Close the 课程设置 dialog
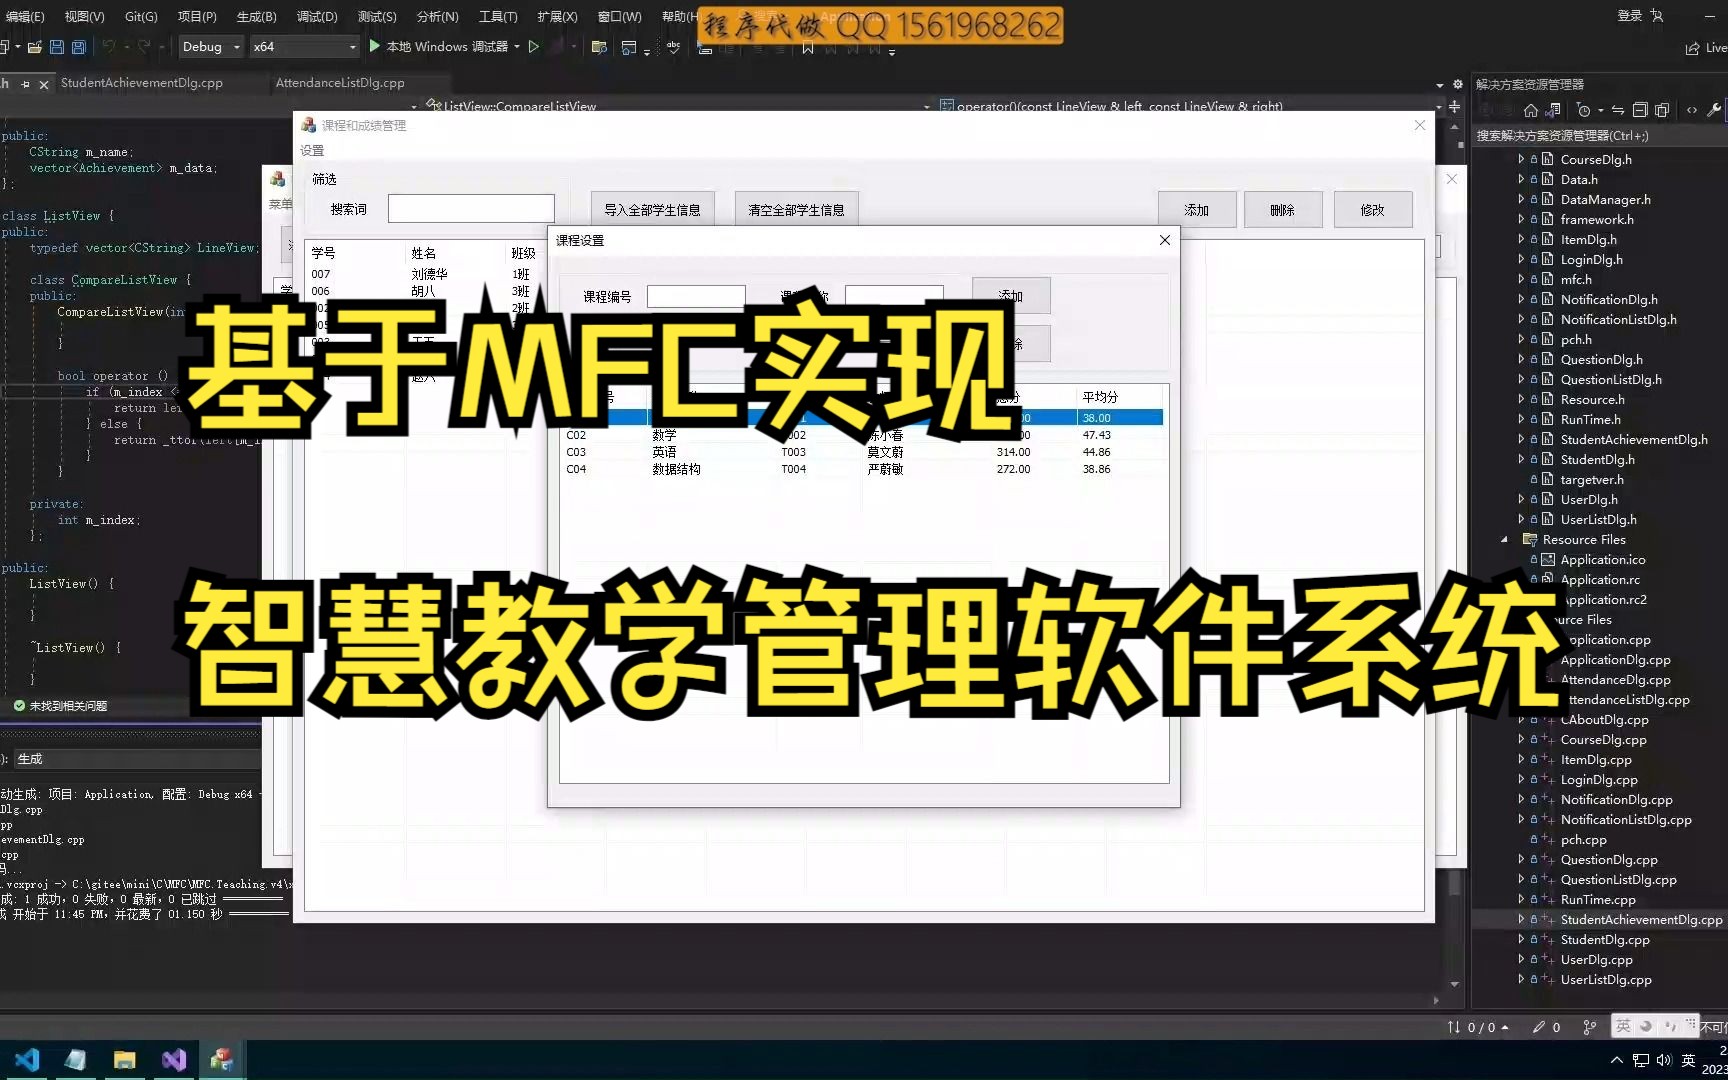This screenshot has width=1728, height=1080. click(1164, 240)
